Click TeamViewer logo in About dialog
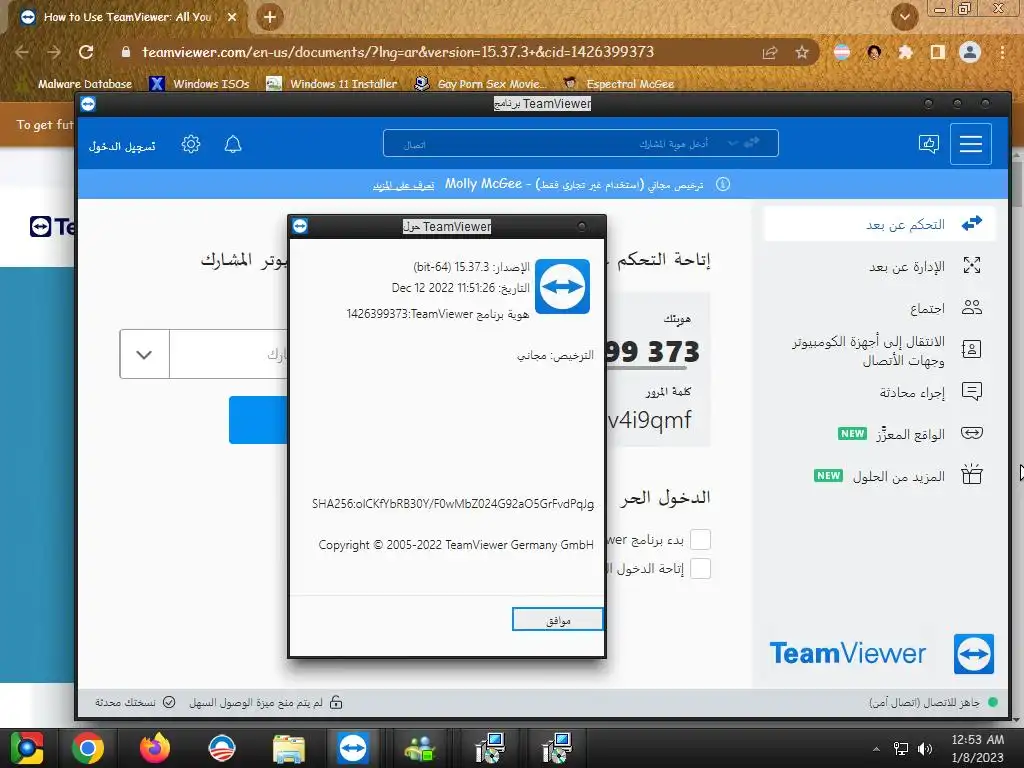This screenshot has width=1024, height=768. coord(562,286)
